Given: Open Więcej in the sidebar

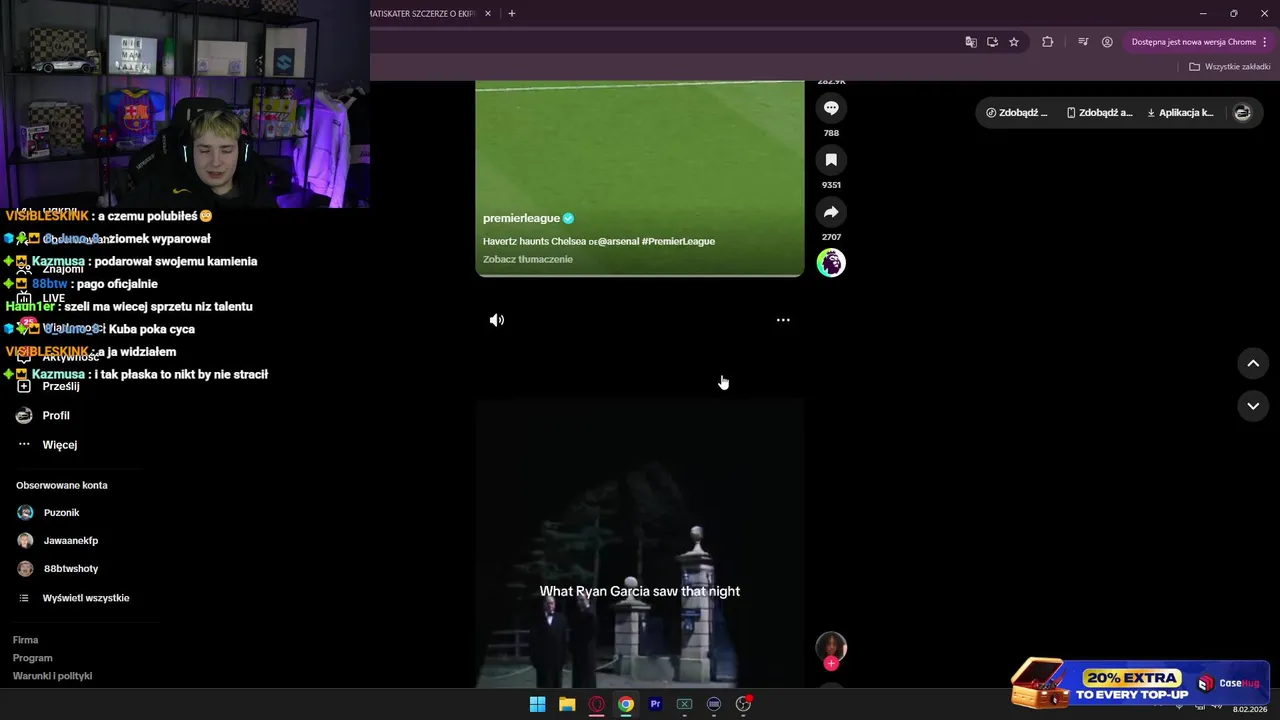Looking at the screenshot, I should (x=48, y=444).
